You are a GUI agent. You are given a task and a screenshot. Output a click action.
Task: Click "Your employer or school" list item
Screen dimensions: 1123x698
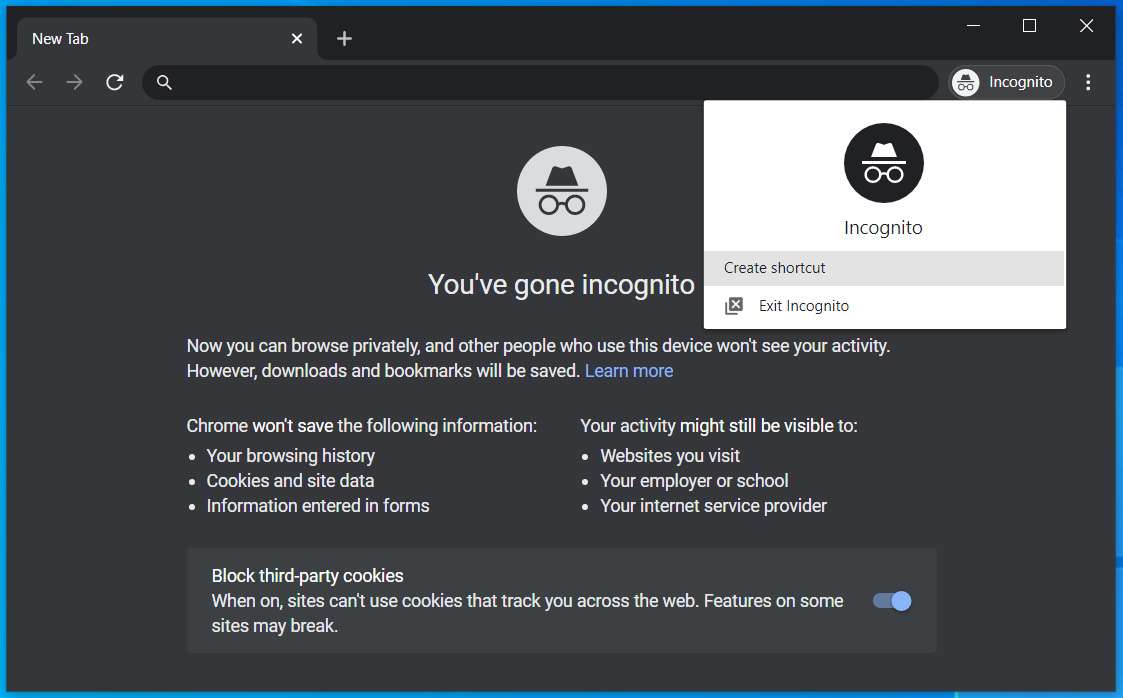point(695,481)
